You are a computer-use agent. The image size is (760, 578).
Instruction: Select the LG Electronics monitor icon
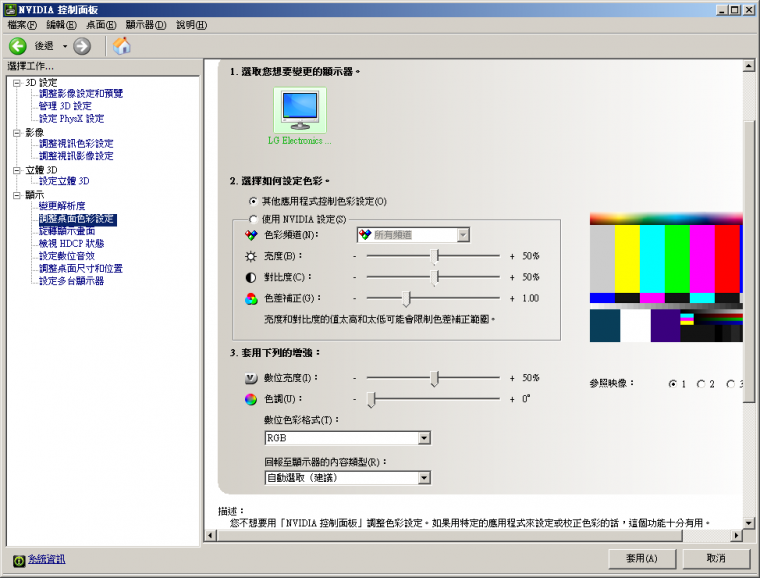click(x=299, y=110)
